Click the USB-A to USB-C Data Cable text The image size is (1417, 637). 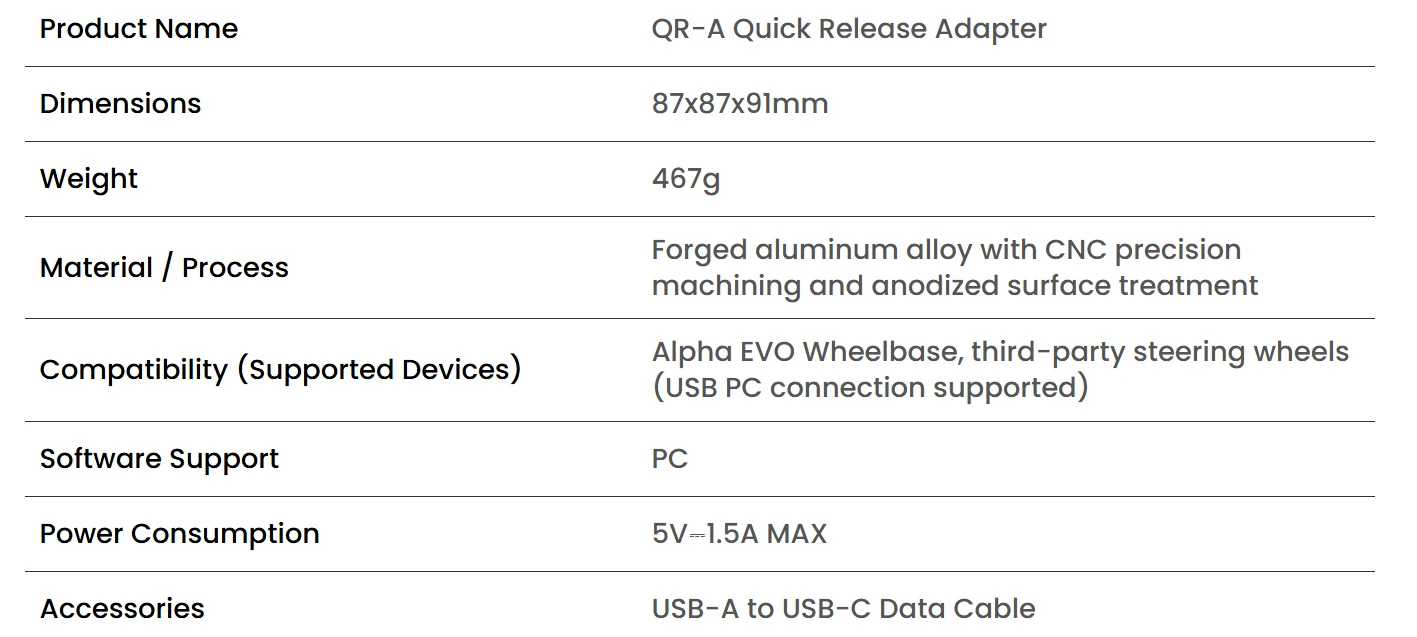point(843,608)
